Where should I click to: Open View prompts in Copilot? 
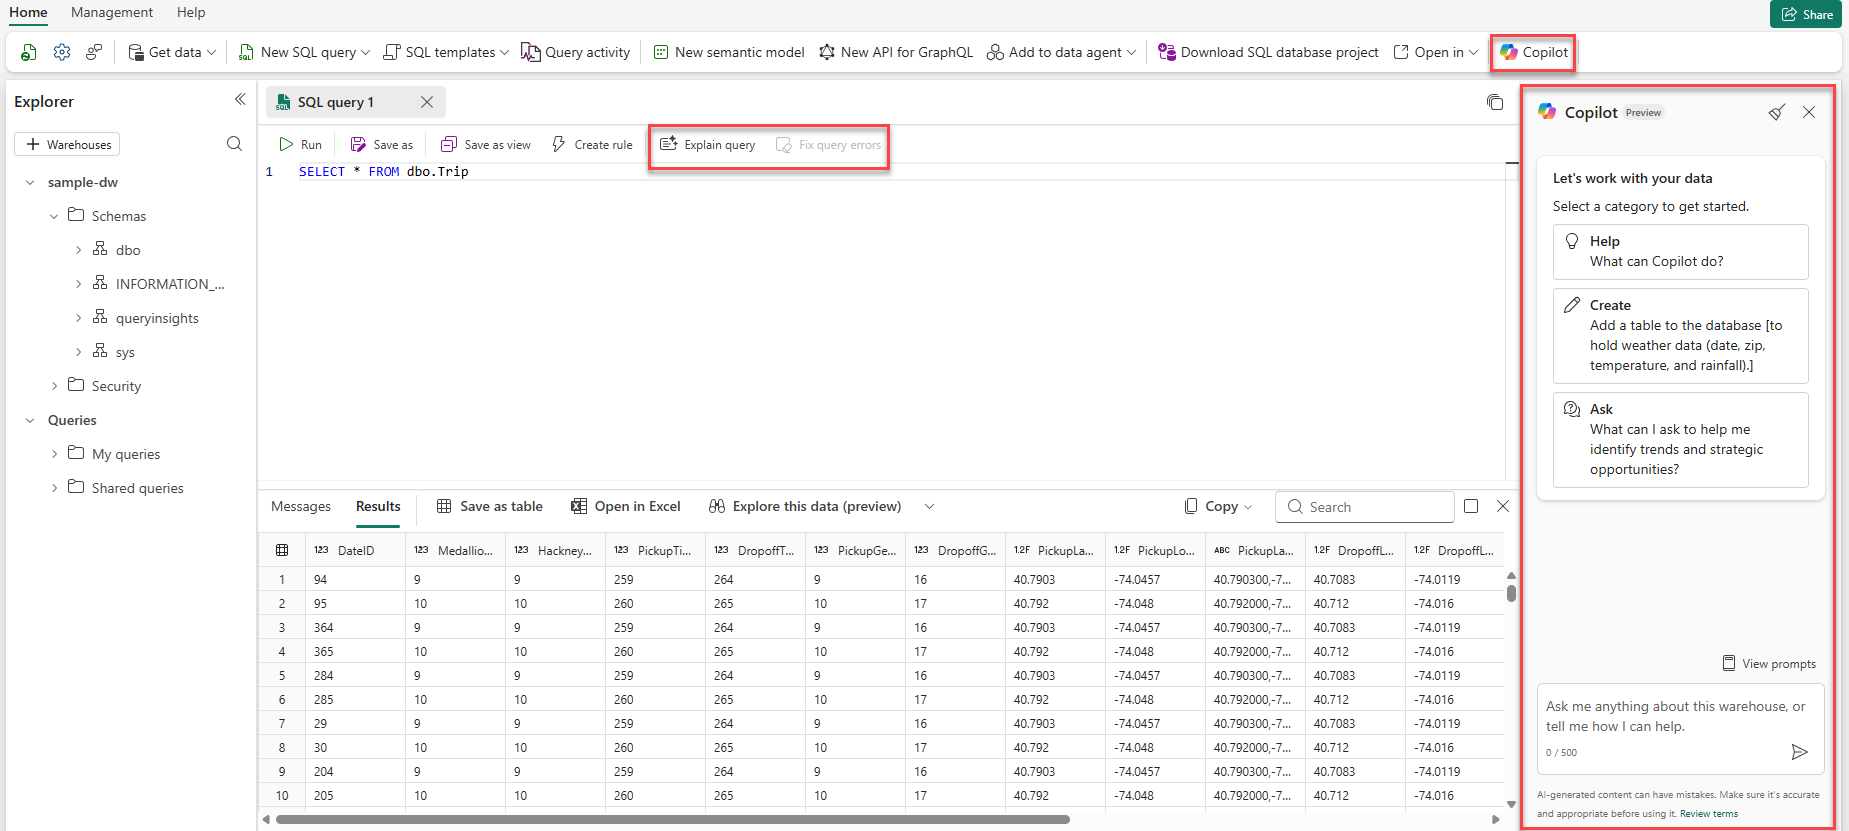(x=1769, y=664)
